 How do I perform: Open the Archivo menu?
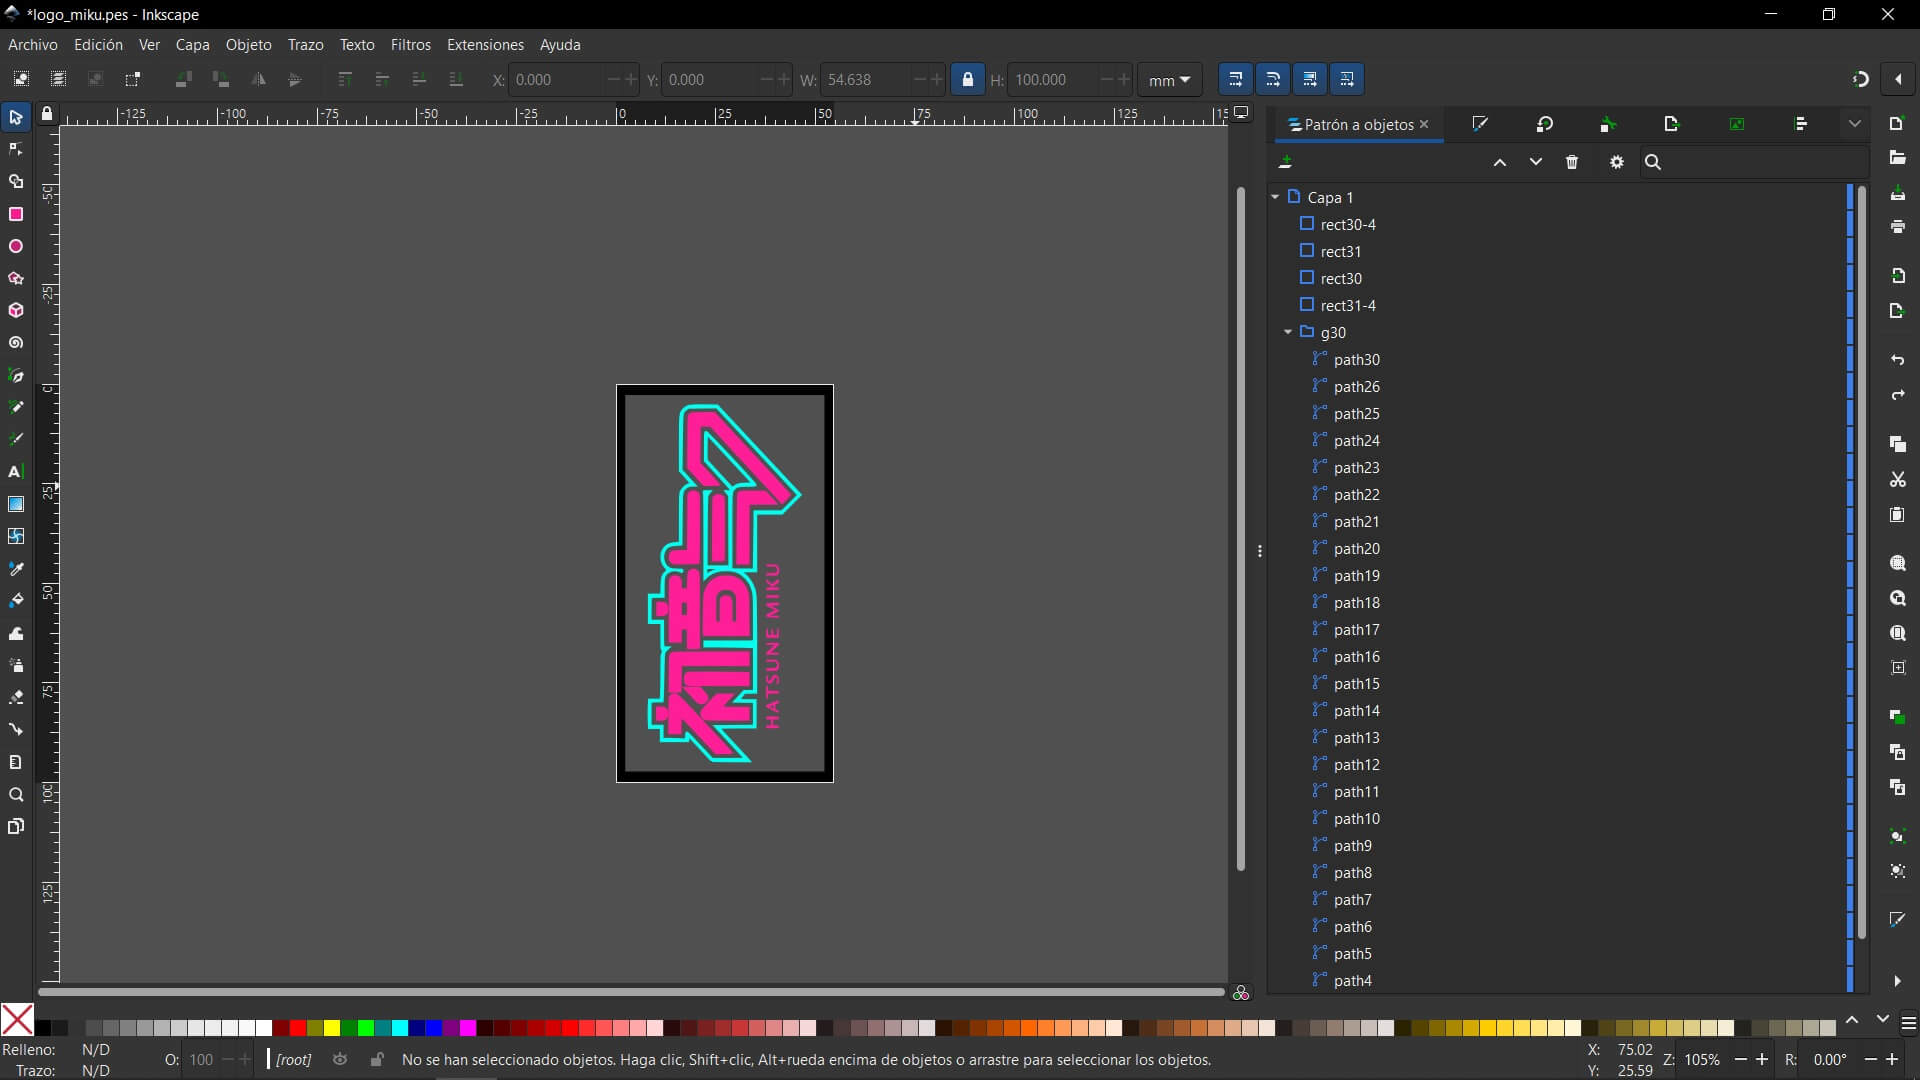point(33,45)
